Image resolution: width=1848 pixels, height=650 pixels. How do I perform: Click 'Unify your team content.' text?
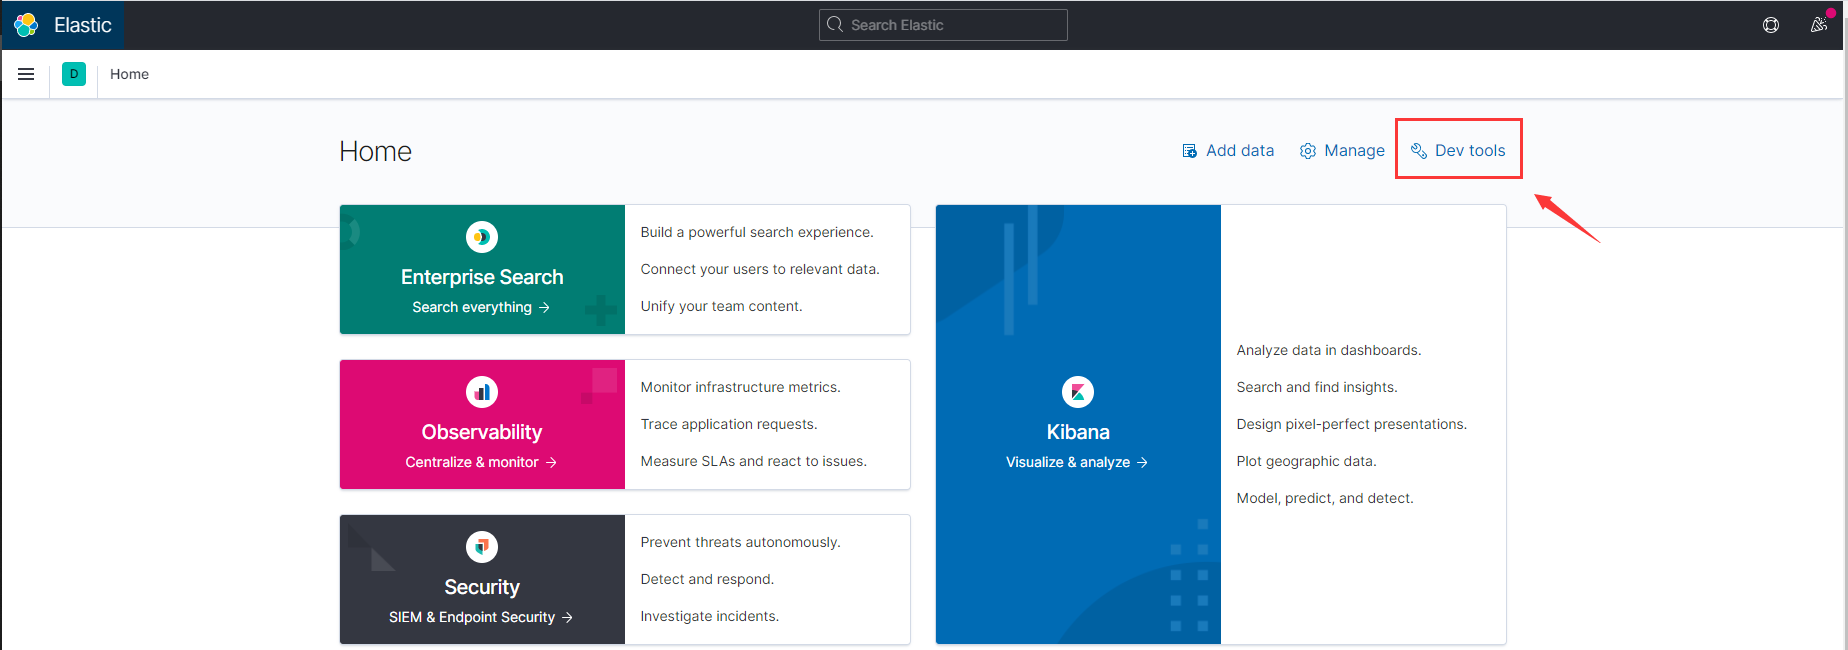coord(721,306)
